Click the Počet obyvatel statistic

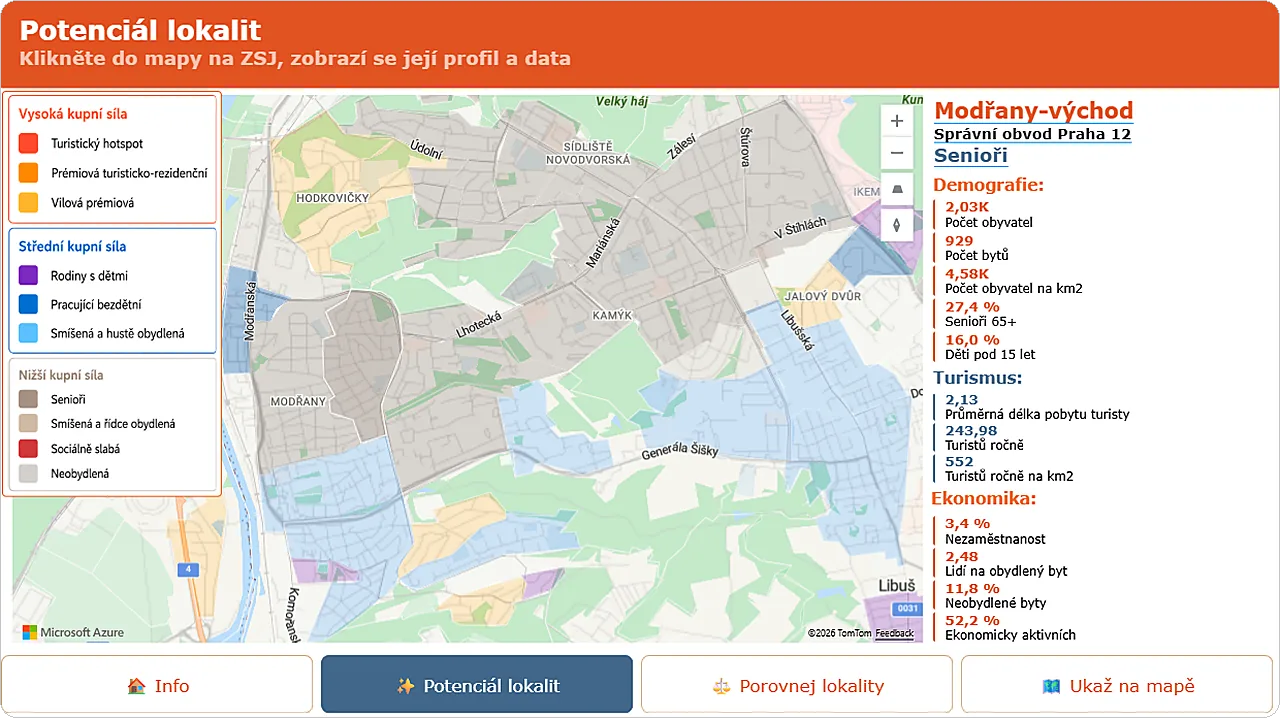[989, 215]
